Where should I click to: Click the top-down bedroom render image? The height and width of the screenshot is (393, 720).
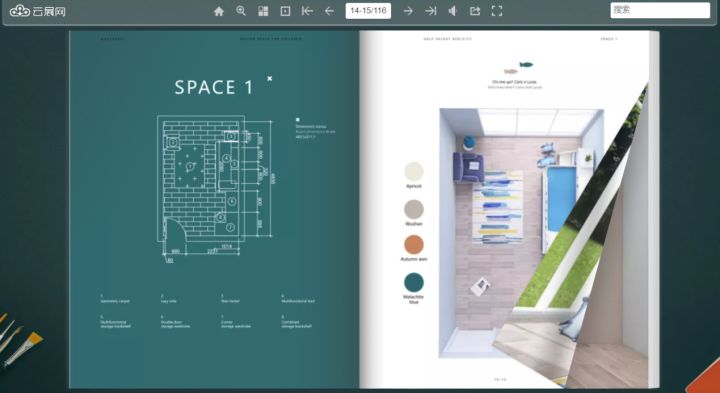pyautogui.click(x=521, y=233)
